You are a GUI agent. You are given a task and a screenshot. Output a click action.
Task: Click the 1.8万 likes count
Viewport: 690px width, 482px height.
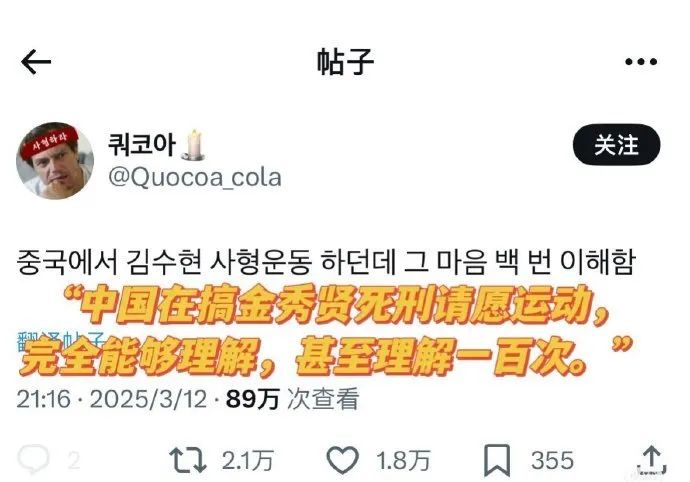pyautogui.click(x=403, y=461)
